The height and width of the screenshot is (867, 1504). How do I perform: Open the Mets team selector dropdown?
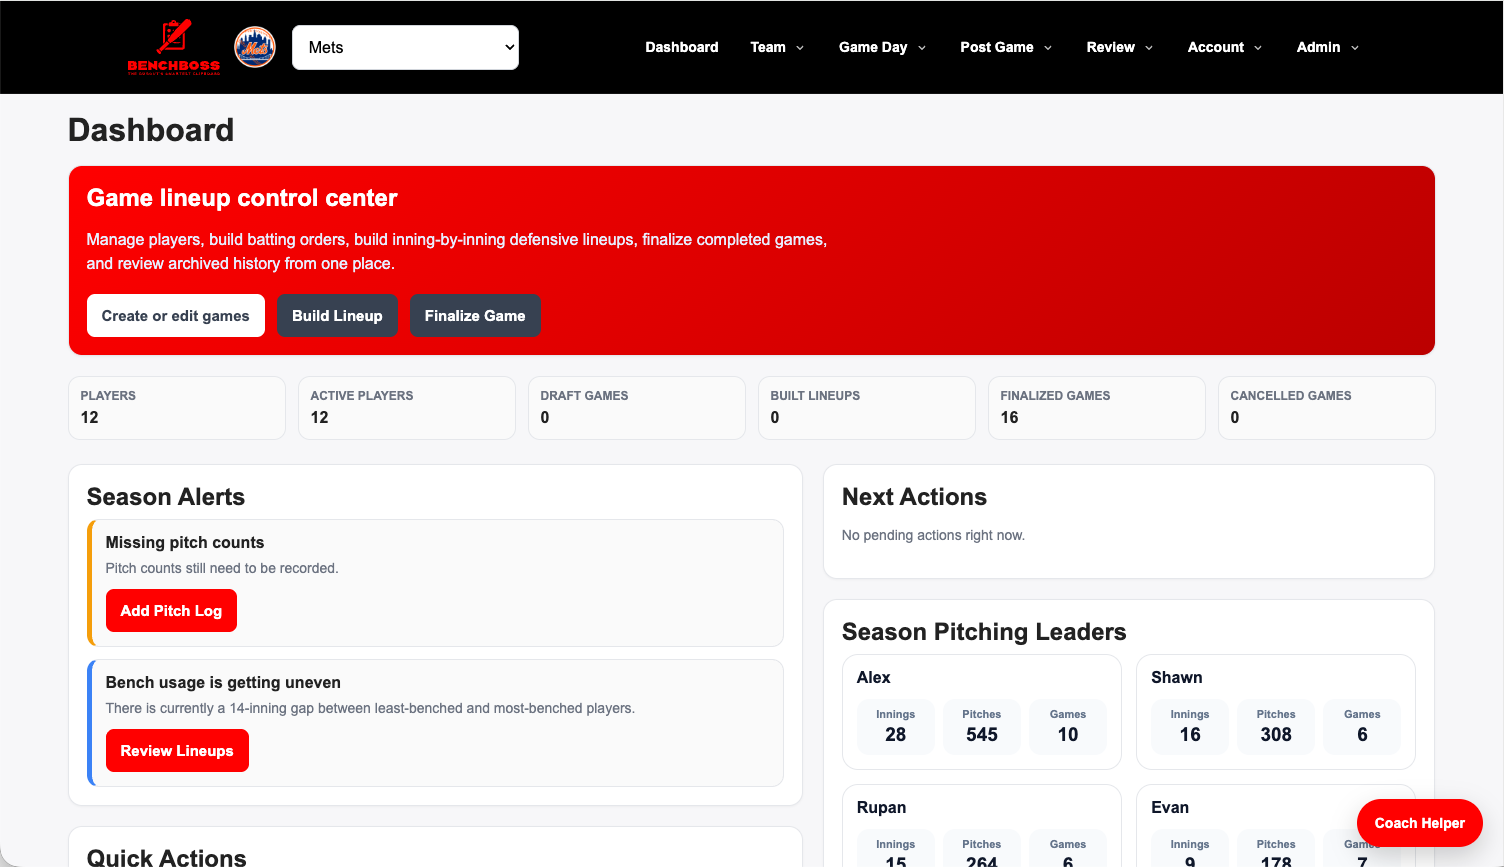point(405,47)
